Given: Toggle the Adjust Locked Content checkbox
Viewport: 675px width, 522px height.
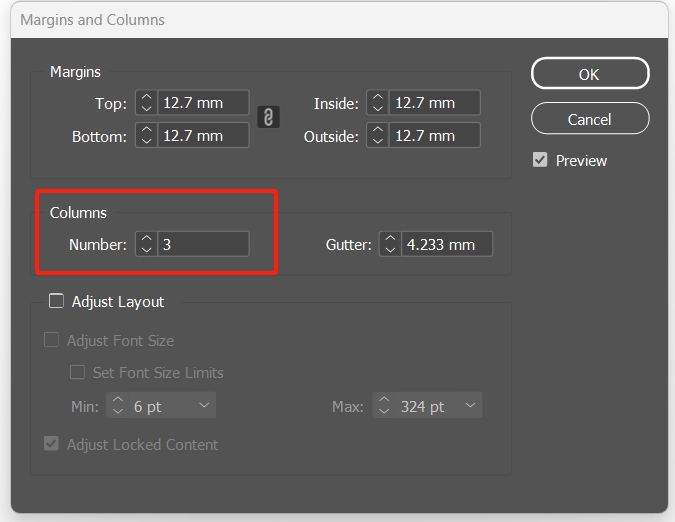Looking at the screenshot, I should click(52, 445).
